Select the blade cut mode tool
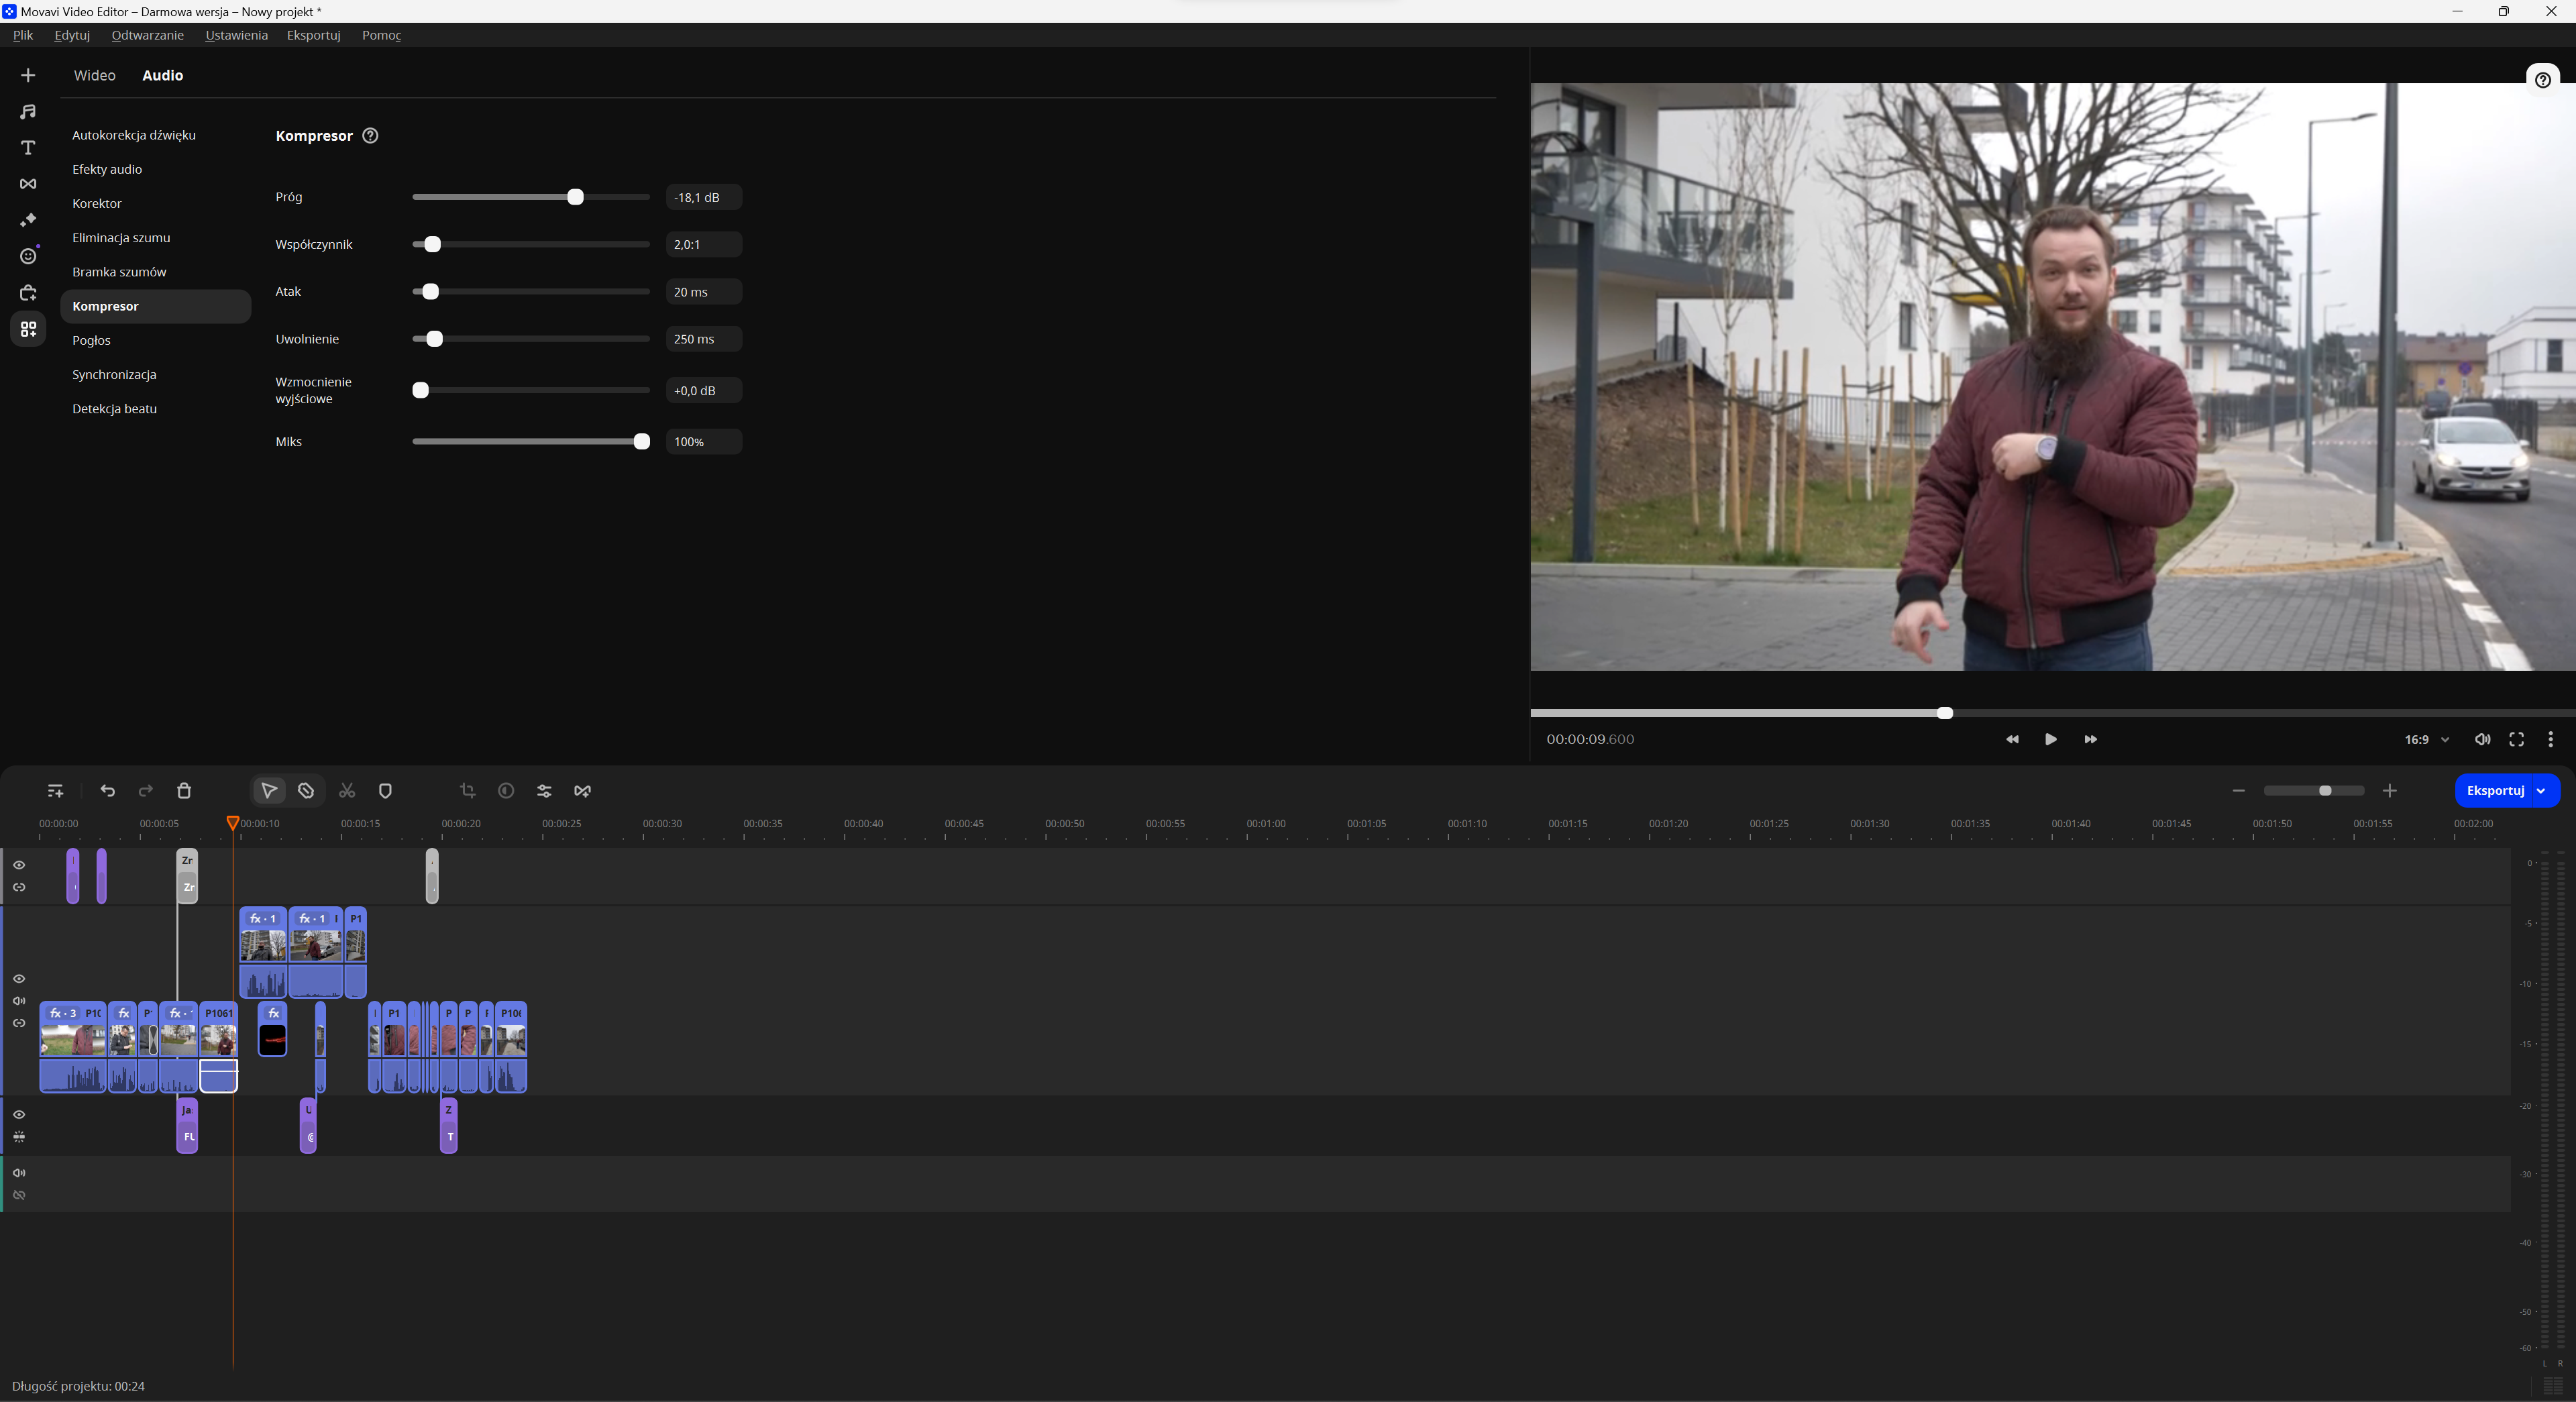2576x1402 pixels. 306,791
